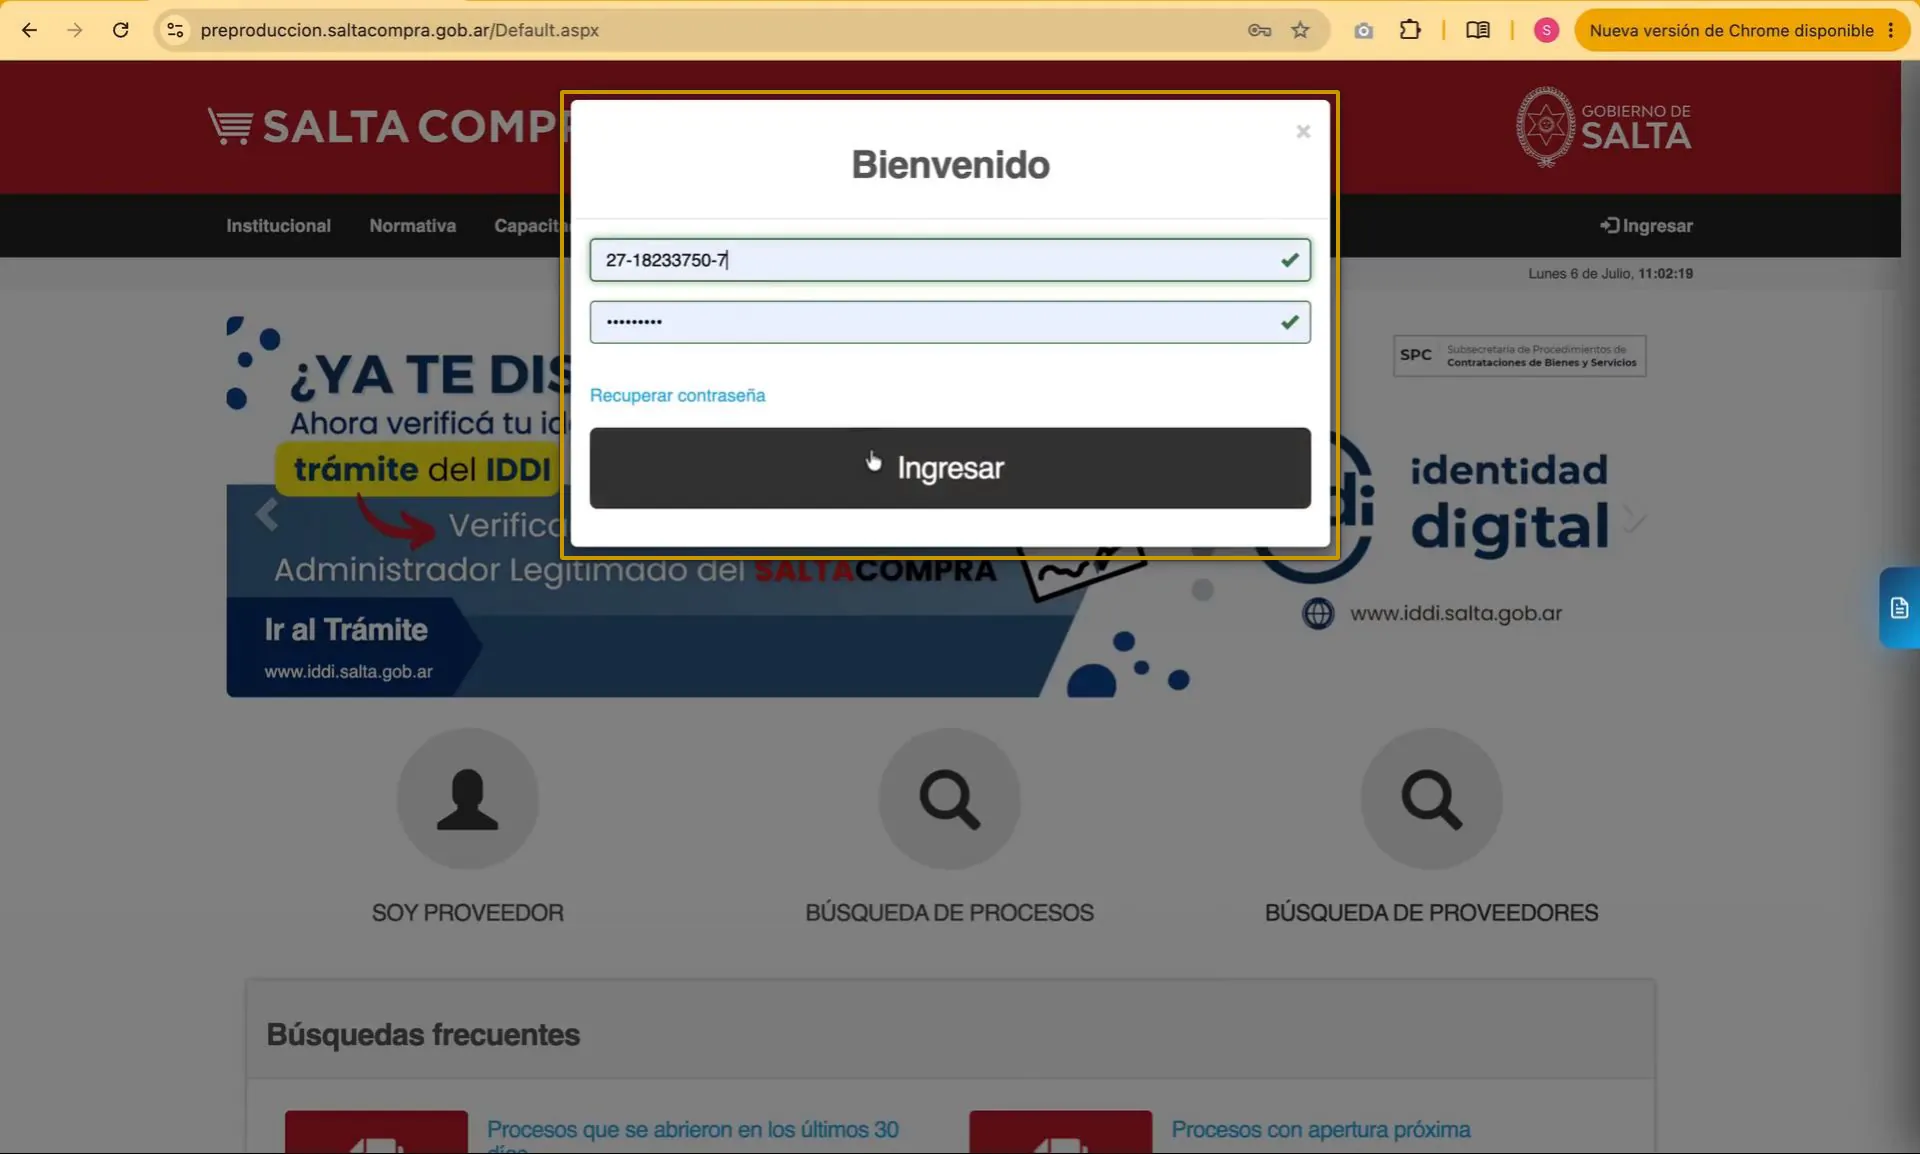
Task: Click the Soy Proveedor person icon
Action: click(x=467, y=799)
